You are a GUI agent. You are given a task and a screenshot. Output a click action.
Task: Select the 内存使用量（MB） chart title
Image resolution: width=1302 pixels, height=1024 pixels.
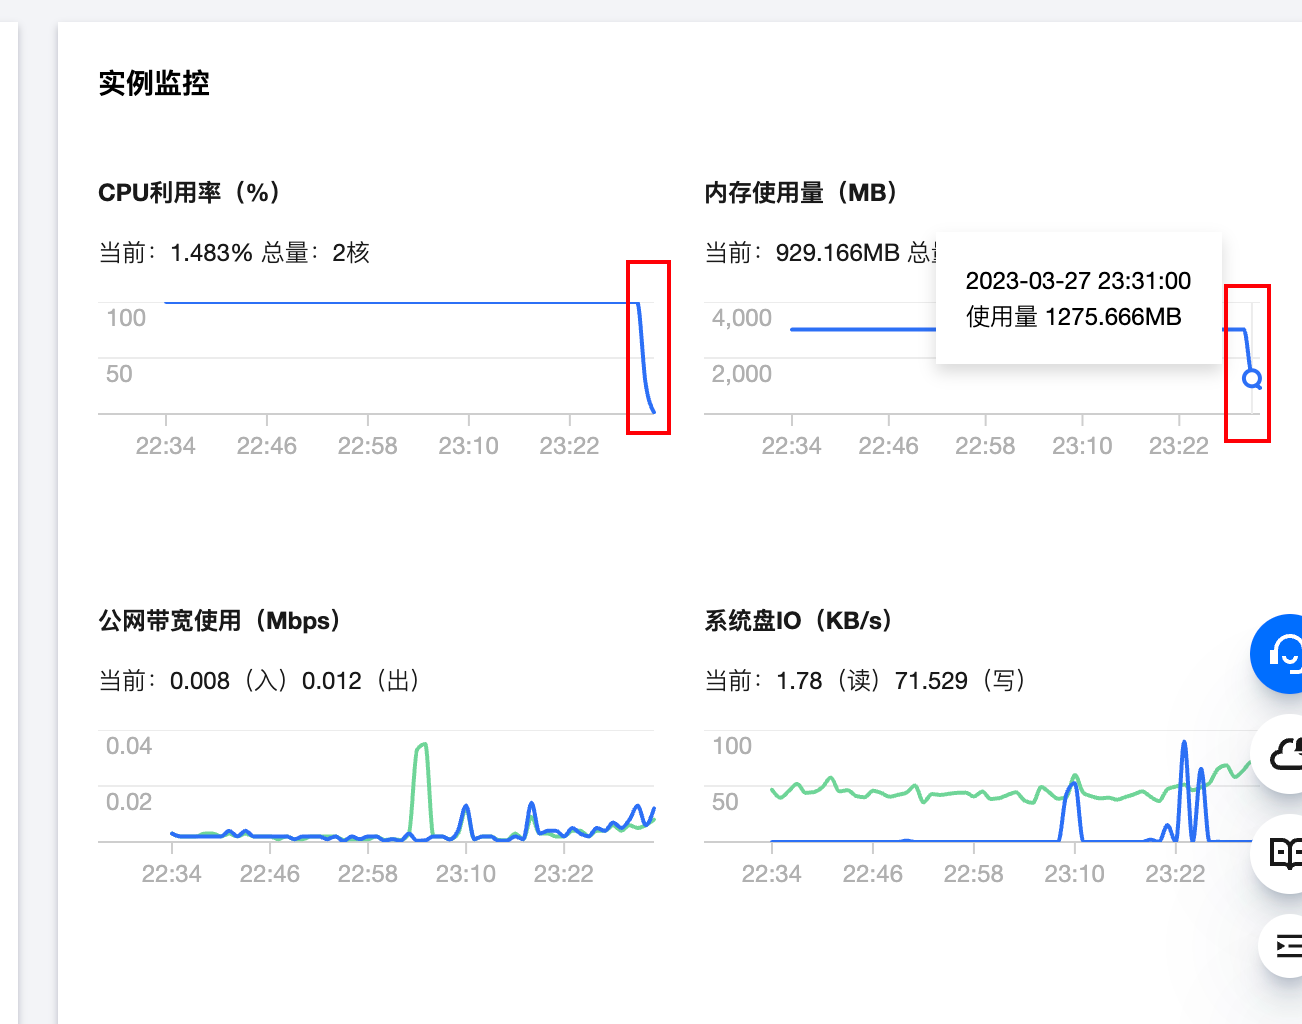tap(802, 192)
